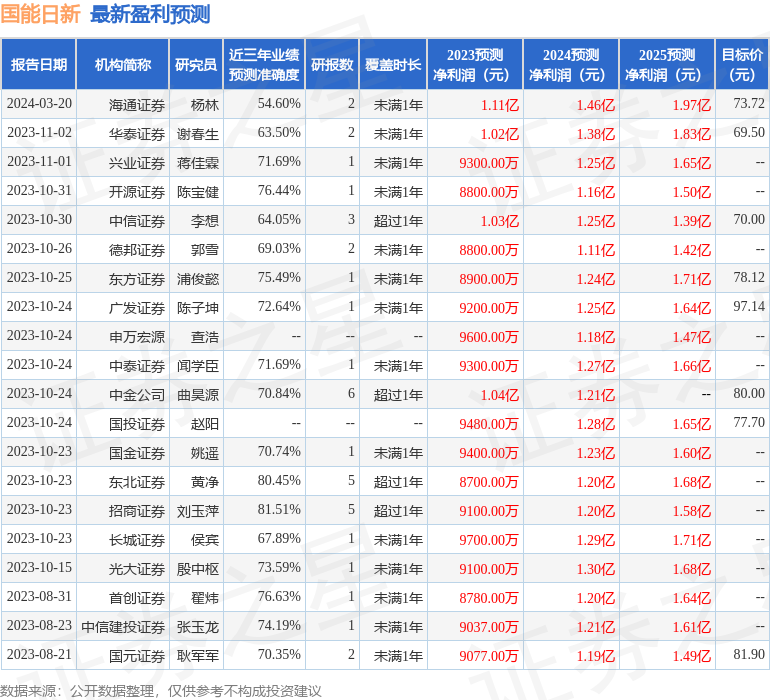
Task: Click accuracy value 81.51%
Action: [x=279, y=509]
